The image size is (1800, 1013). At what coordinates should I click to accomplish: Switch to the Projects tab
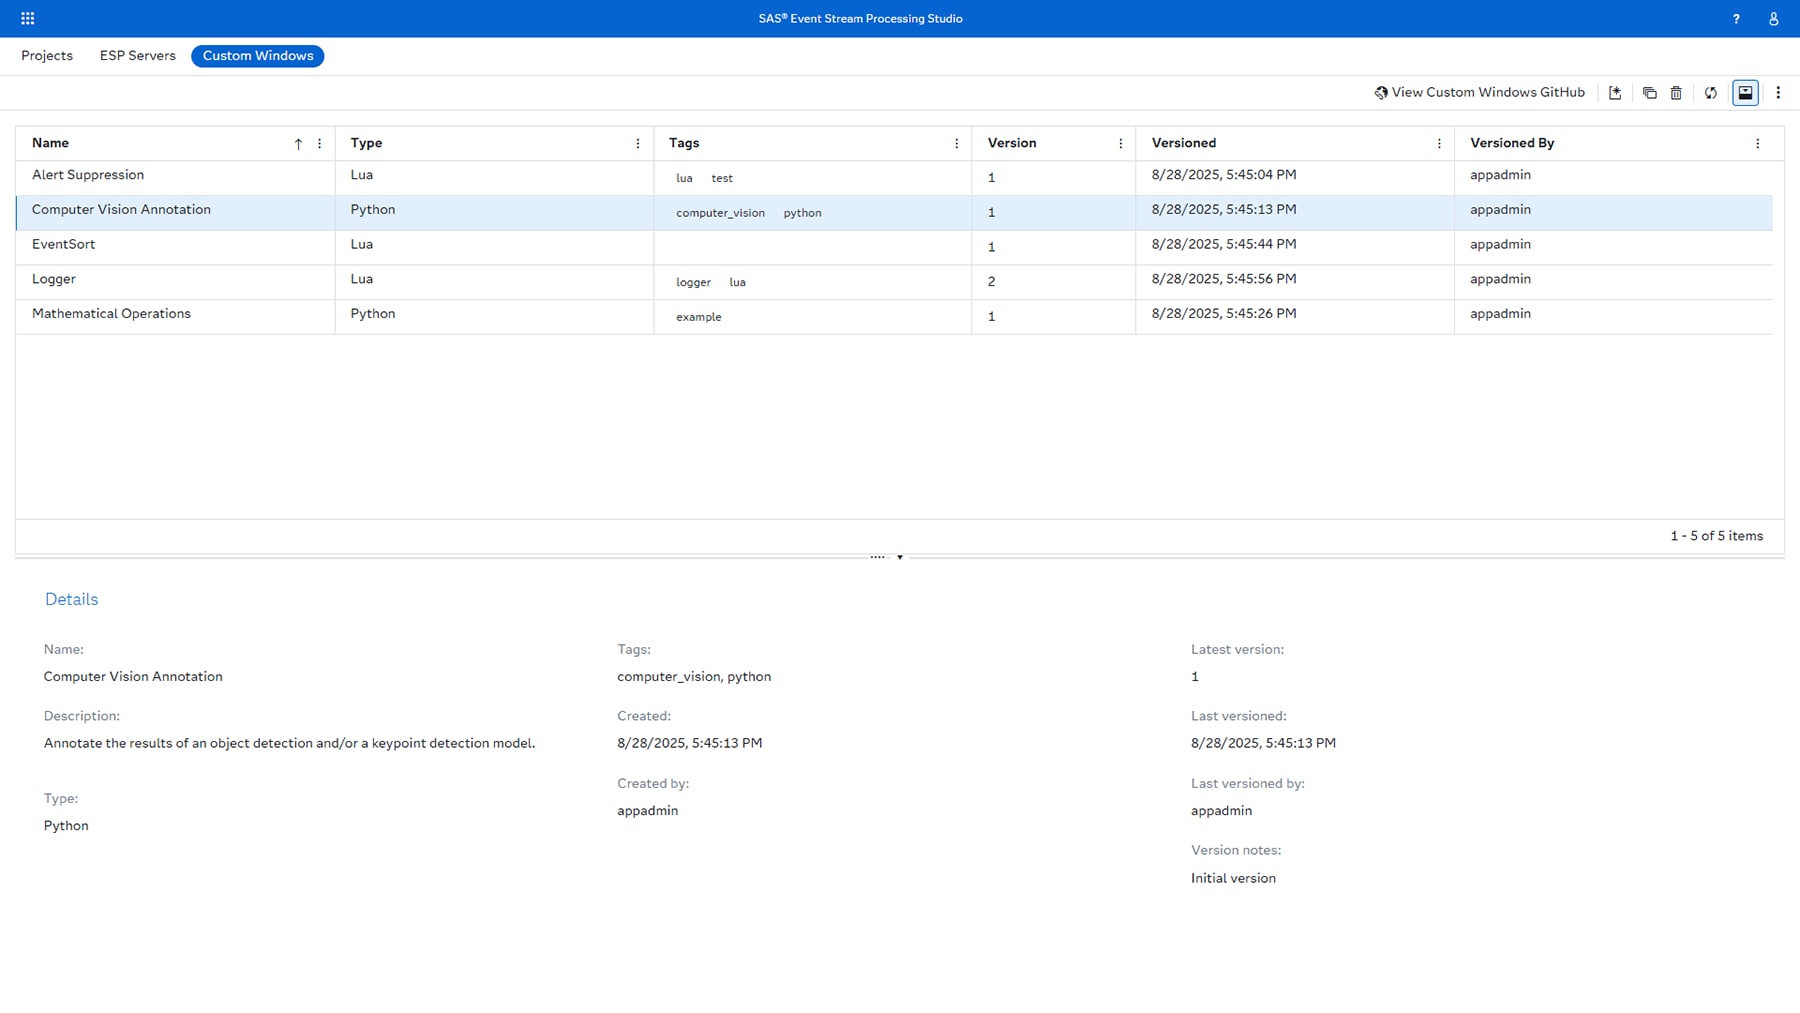pyautogui.click(x=47, y=55)
